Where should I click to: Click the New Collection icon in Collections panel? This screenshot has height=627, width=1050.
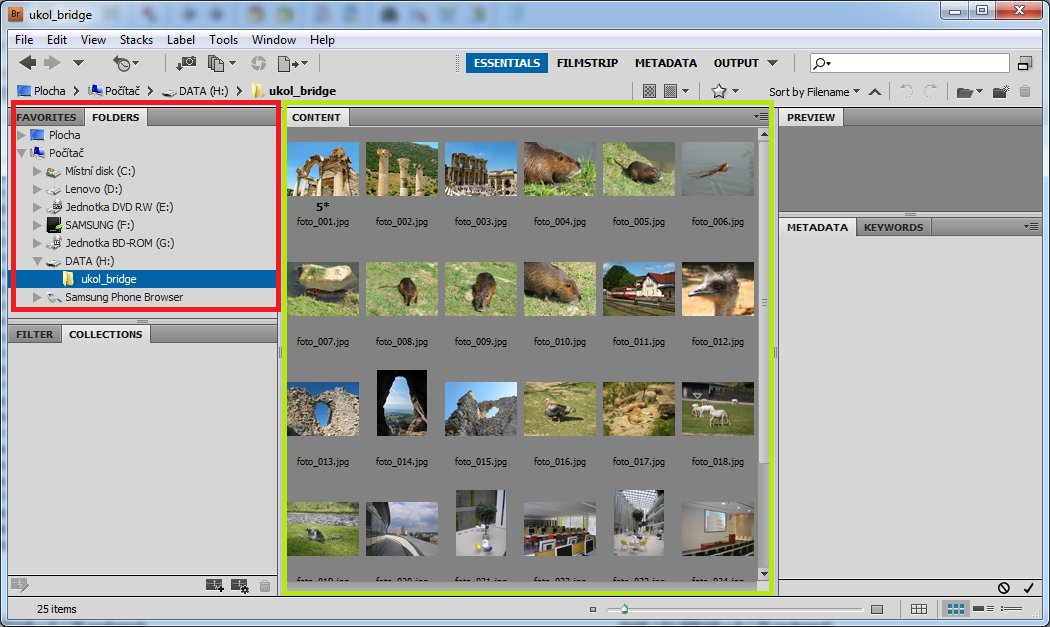214,586
